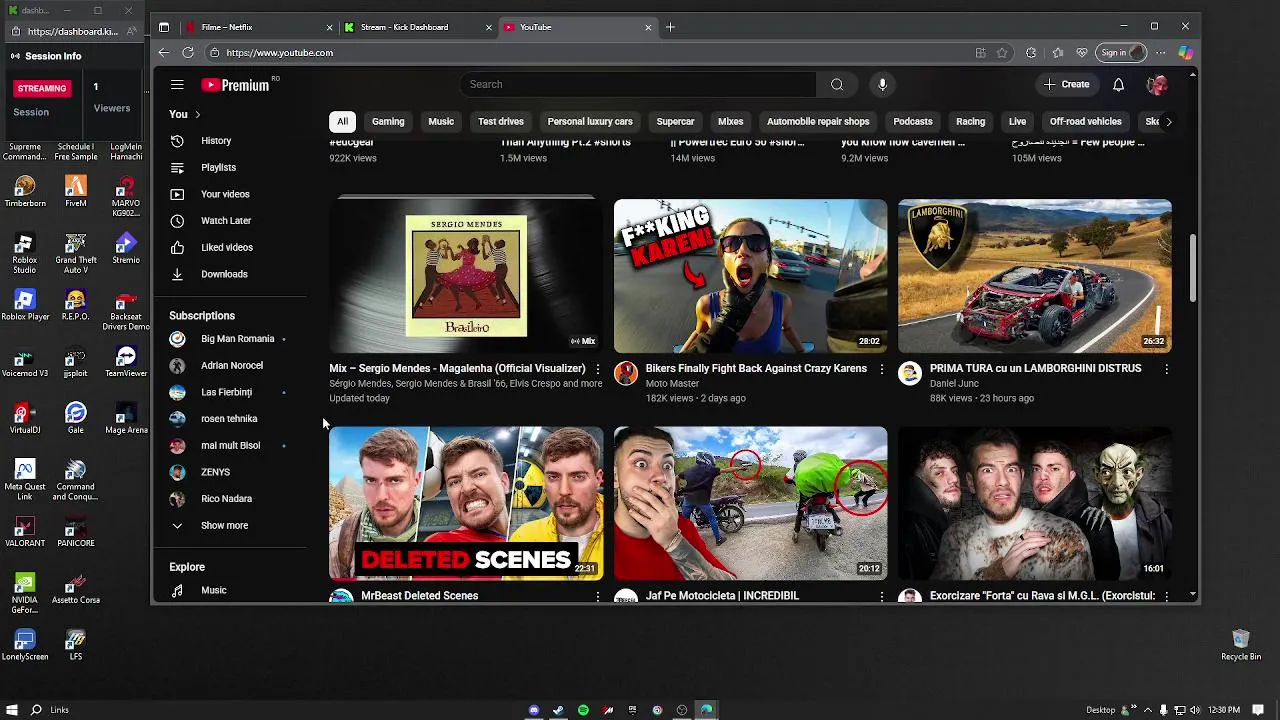Image resolution: width=1280 pixels, height=720 pixels.
Task: Show more filter chips with right arrow
Action: click(1168, 122)
